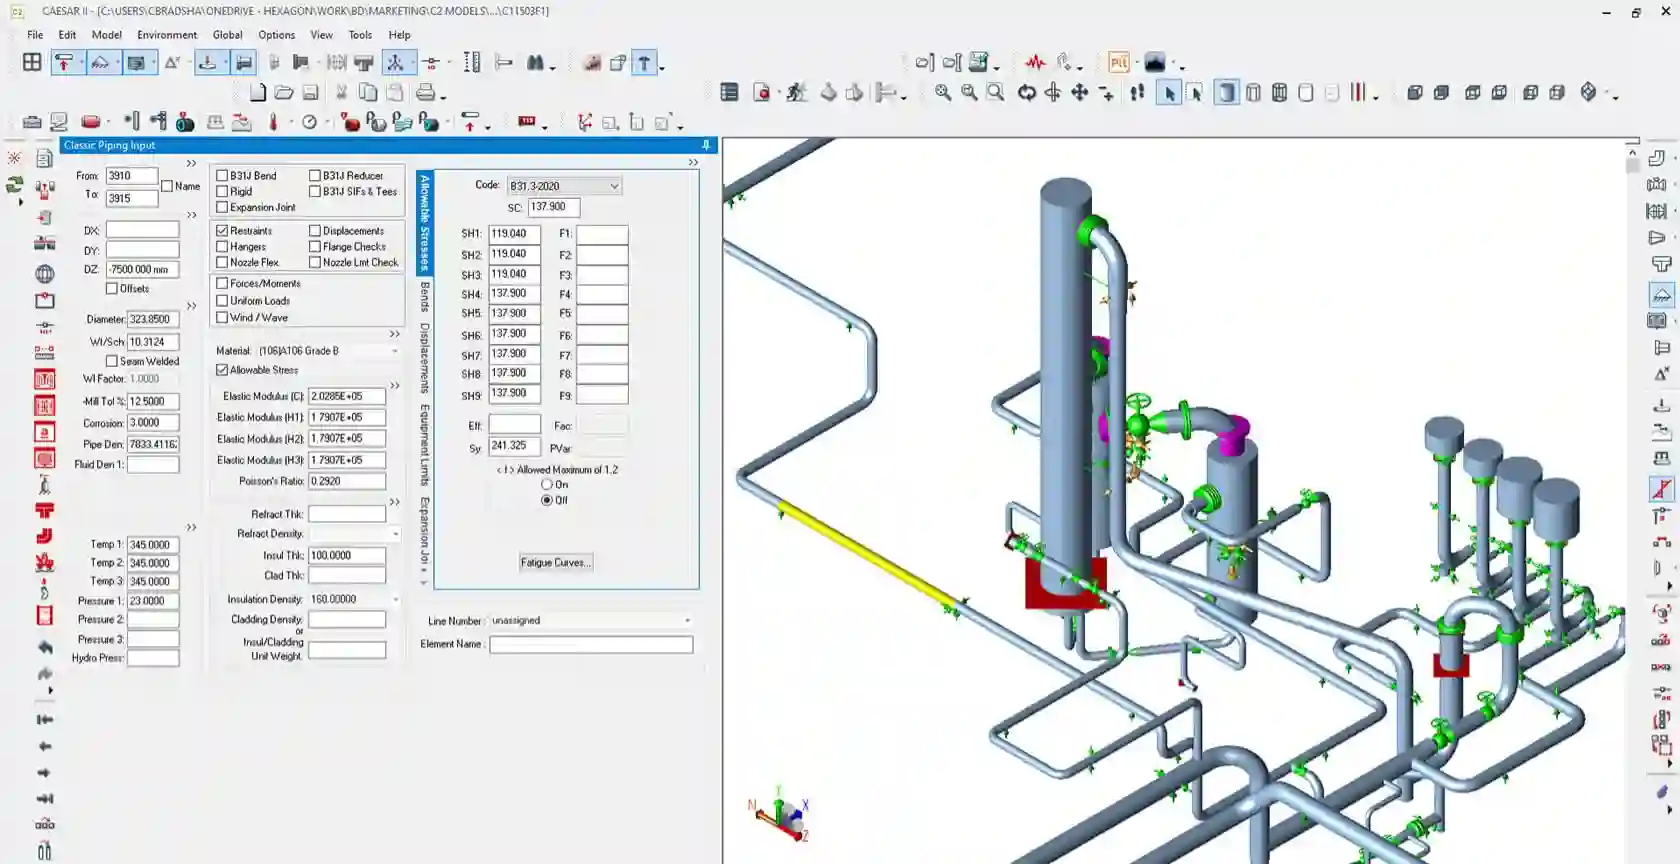Click the red waveform analysis icon
1680x864 pixels.
coord(1035,63)
